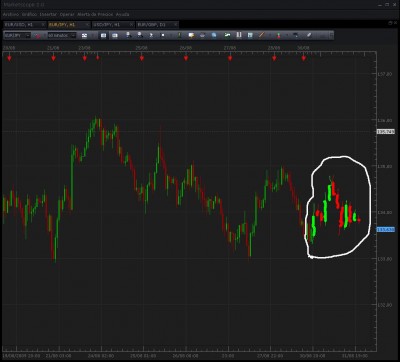The image size is (400, 362).
Task: Click the chart style icon after timeframe dropdown
Action: pyautogui.click(x=85, y=35)
